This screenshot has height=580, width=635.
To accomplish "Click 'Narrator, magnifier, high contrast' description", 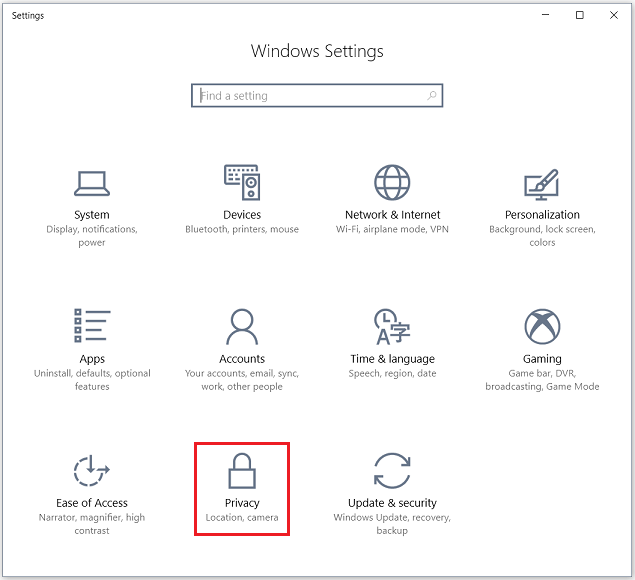I will click(92, 524).
